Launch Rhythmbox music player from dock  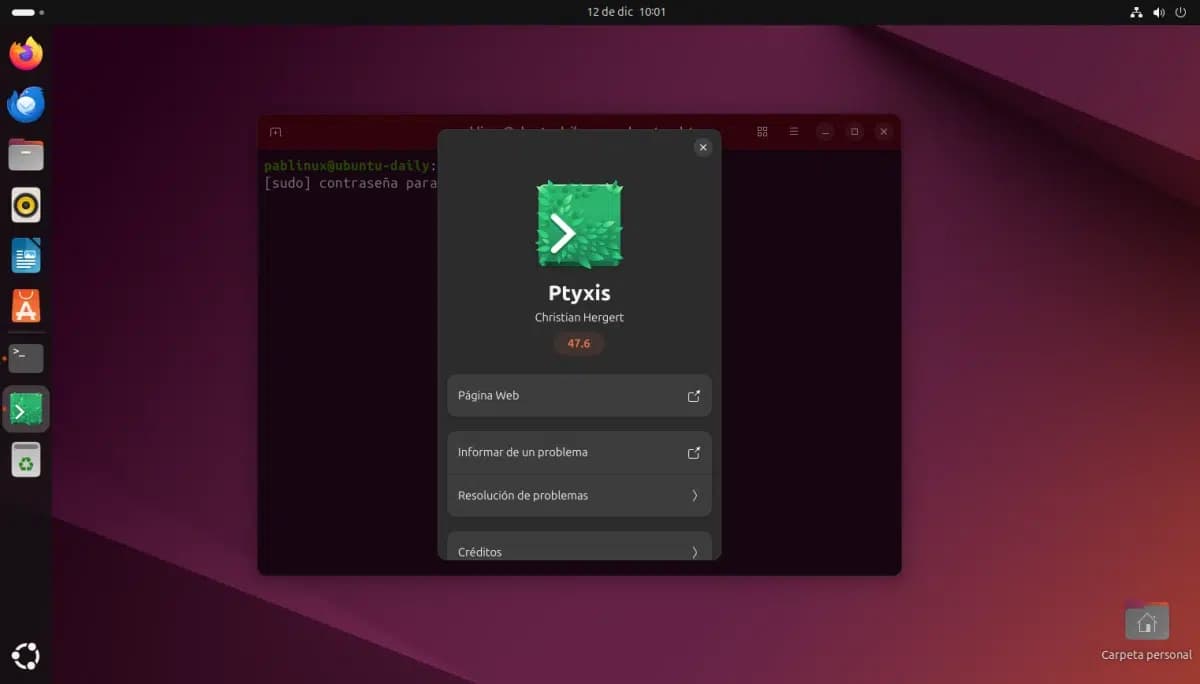[x=26, y=205]
